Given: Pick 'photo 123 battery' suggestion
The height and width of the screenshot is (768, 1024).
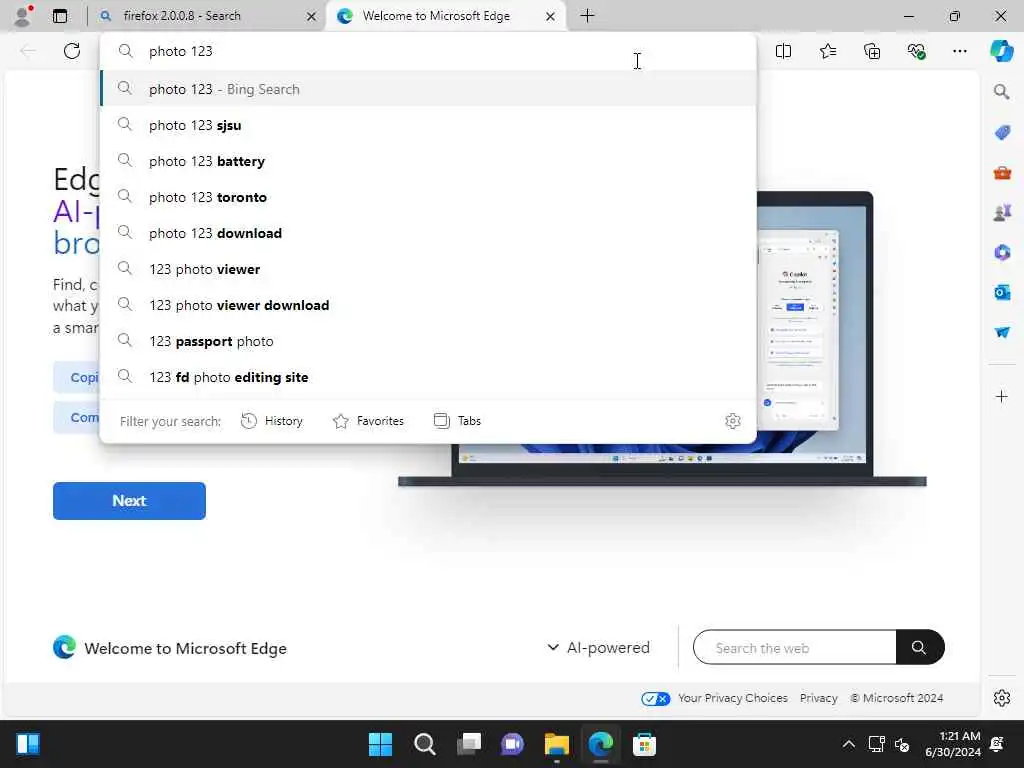Looking at the screenshot, I should (428, 161).
